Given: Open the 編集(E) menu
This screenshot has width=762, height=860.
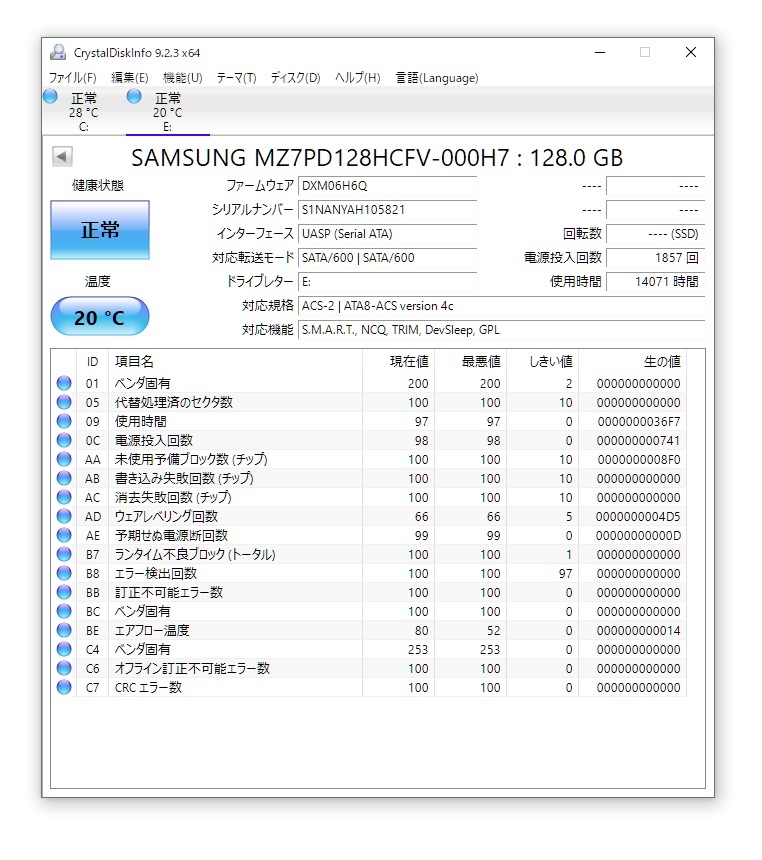Looking at the screenshot, I should click(x=130, y=78).
